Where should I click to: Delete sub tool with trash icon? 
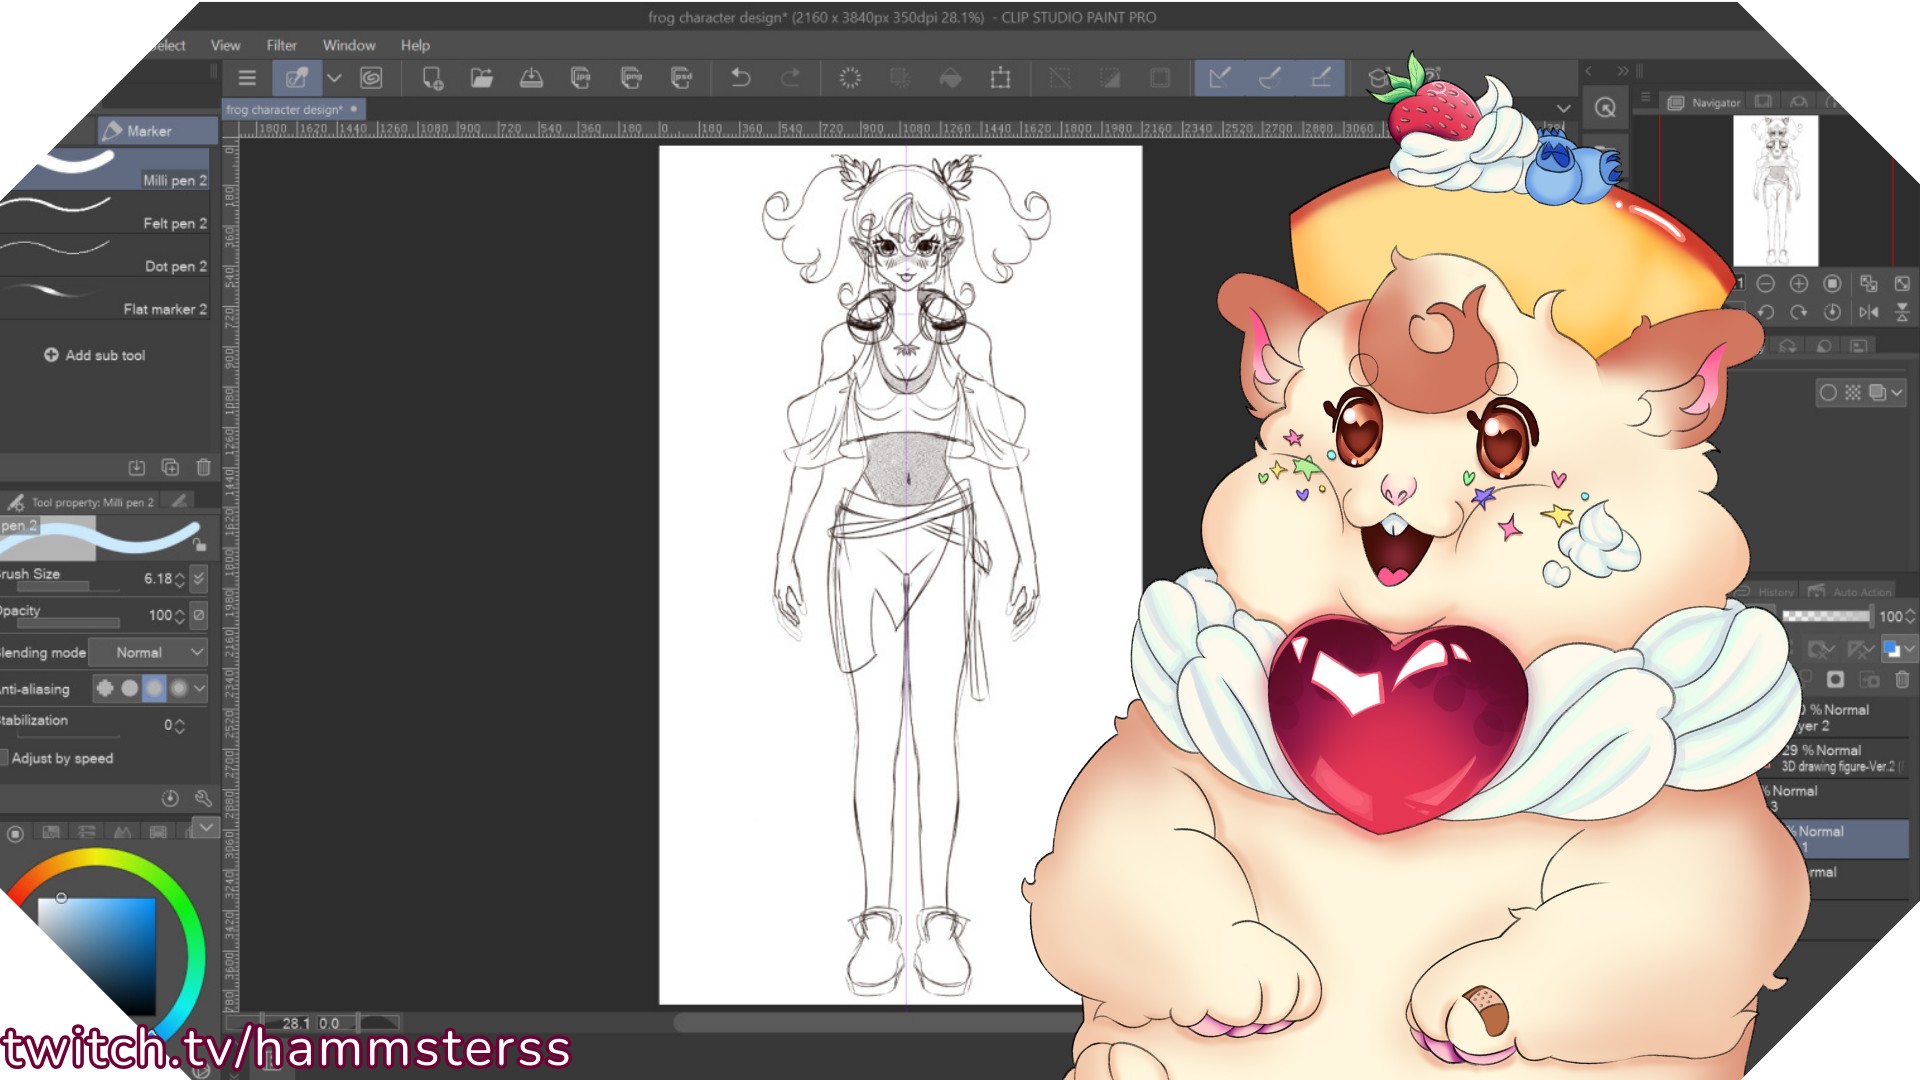tap(203, 467)
